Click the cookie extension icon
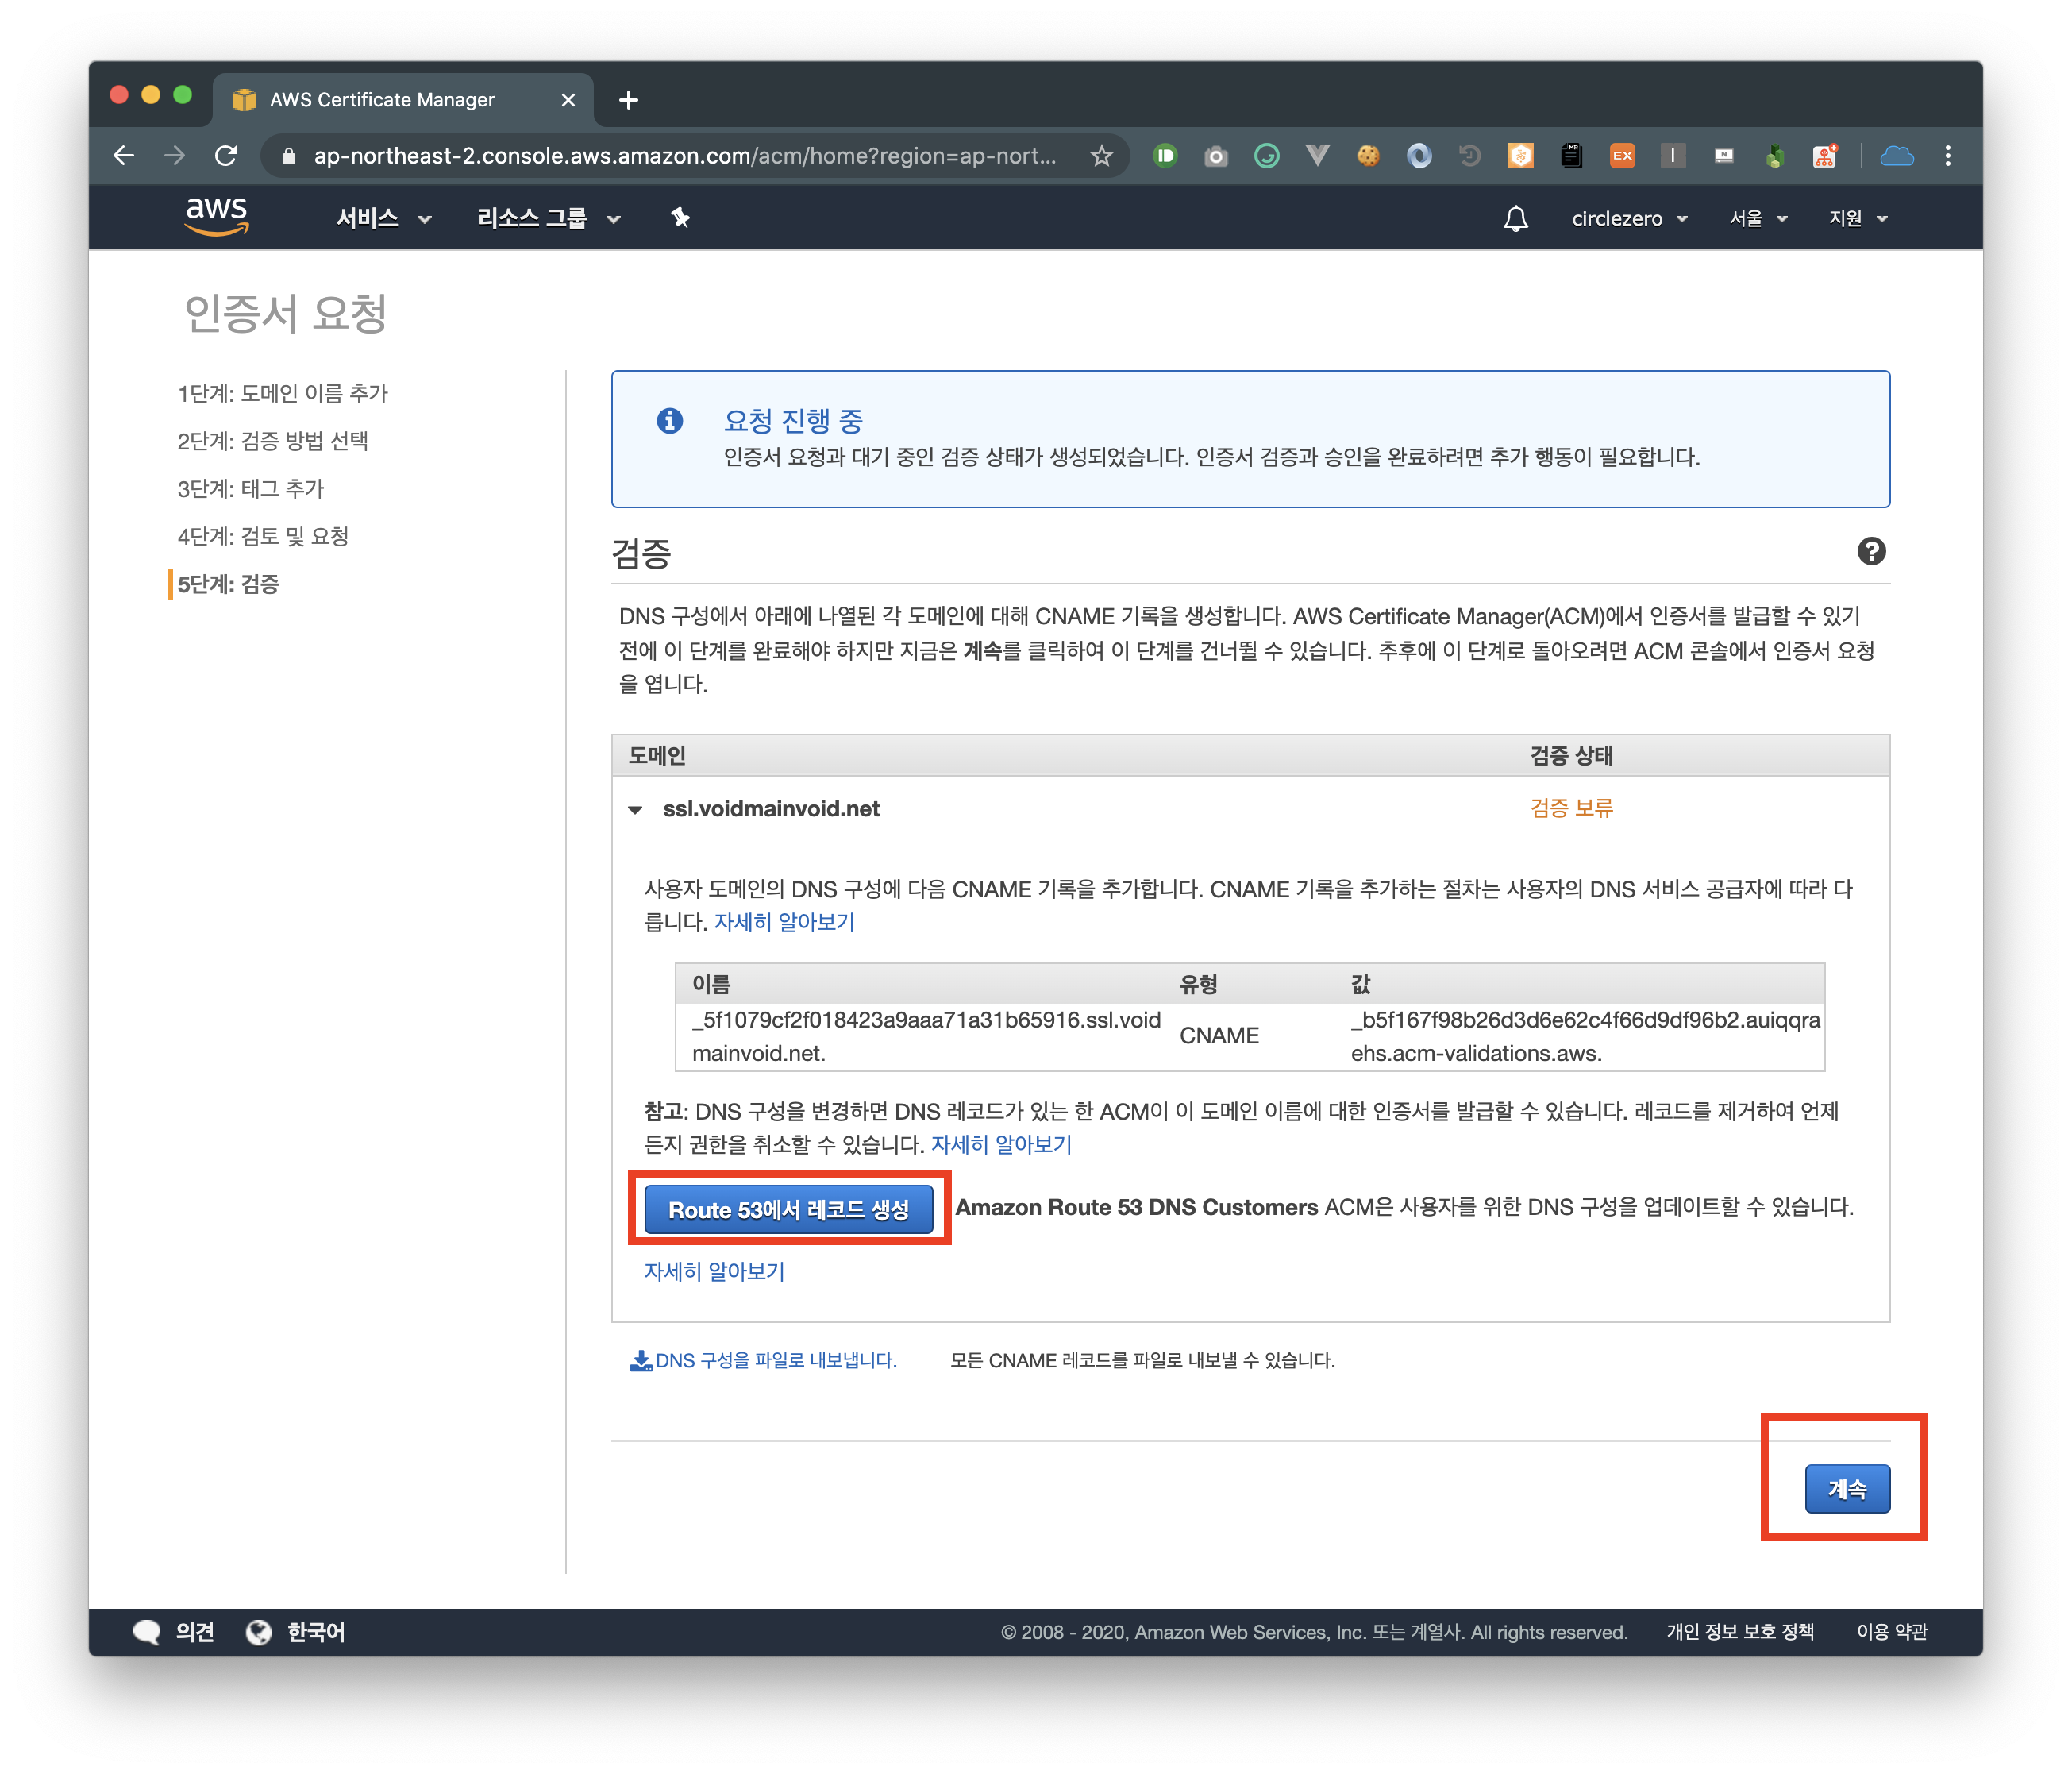 (1367, 156)
